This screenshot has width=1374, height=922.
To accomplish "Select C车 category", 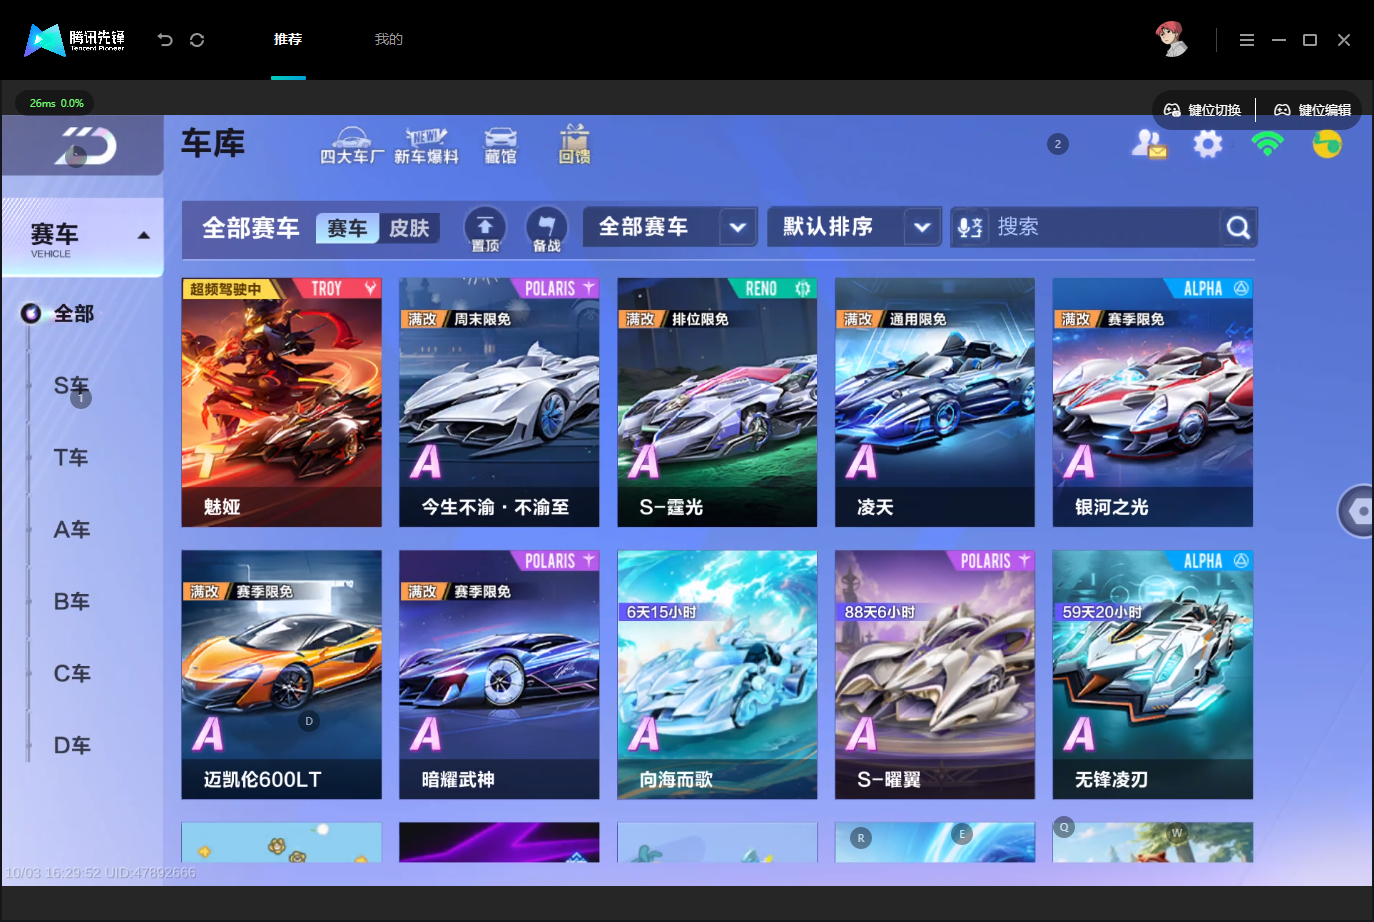I will coord(71,674).
